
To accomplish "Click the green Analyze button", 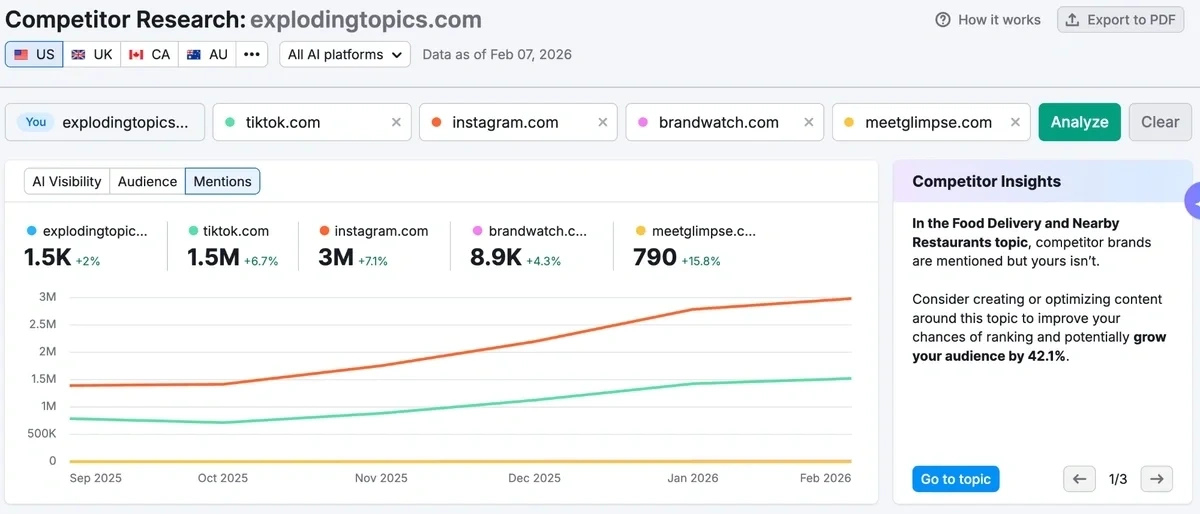I will 1079,122.
